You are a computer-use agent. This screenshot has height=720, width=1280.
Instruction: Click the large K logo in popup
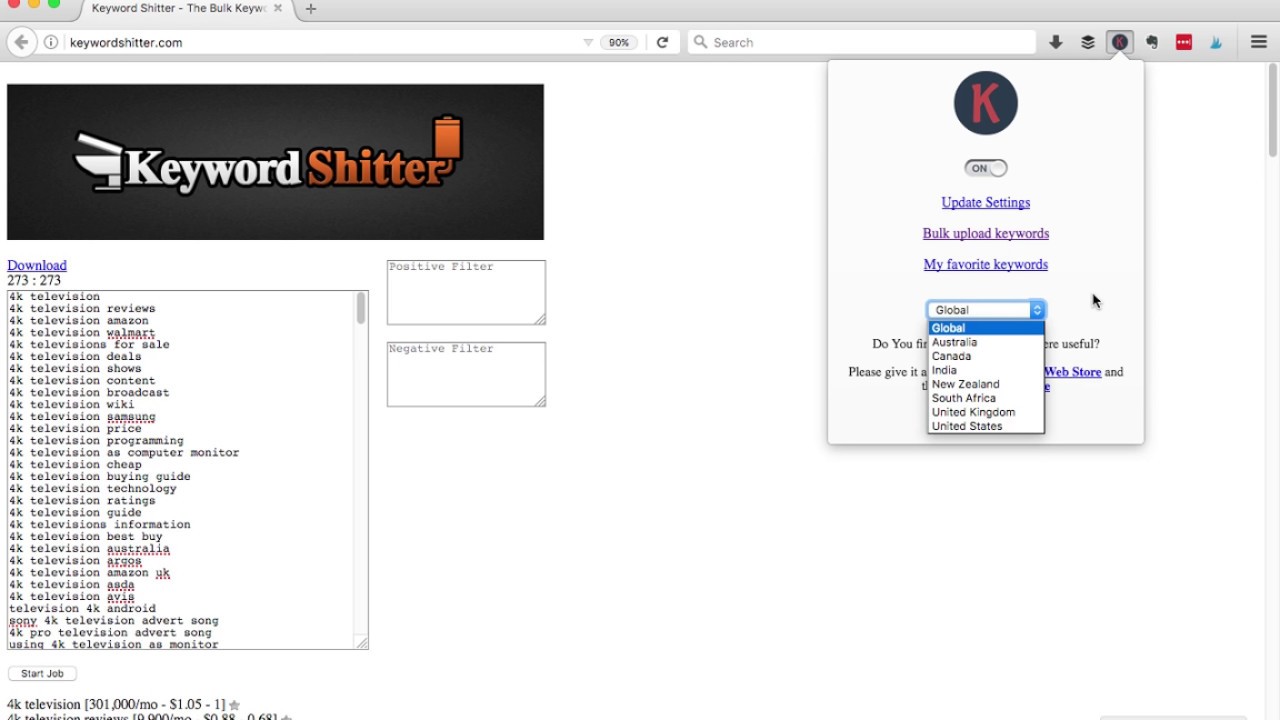coord(986,103)
